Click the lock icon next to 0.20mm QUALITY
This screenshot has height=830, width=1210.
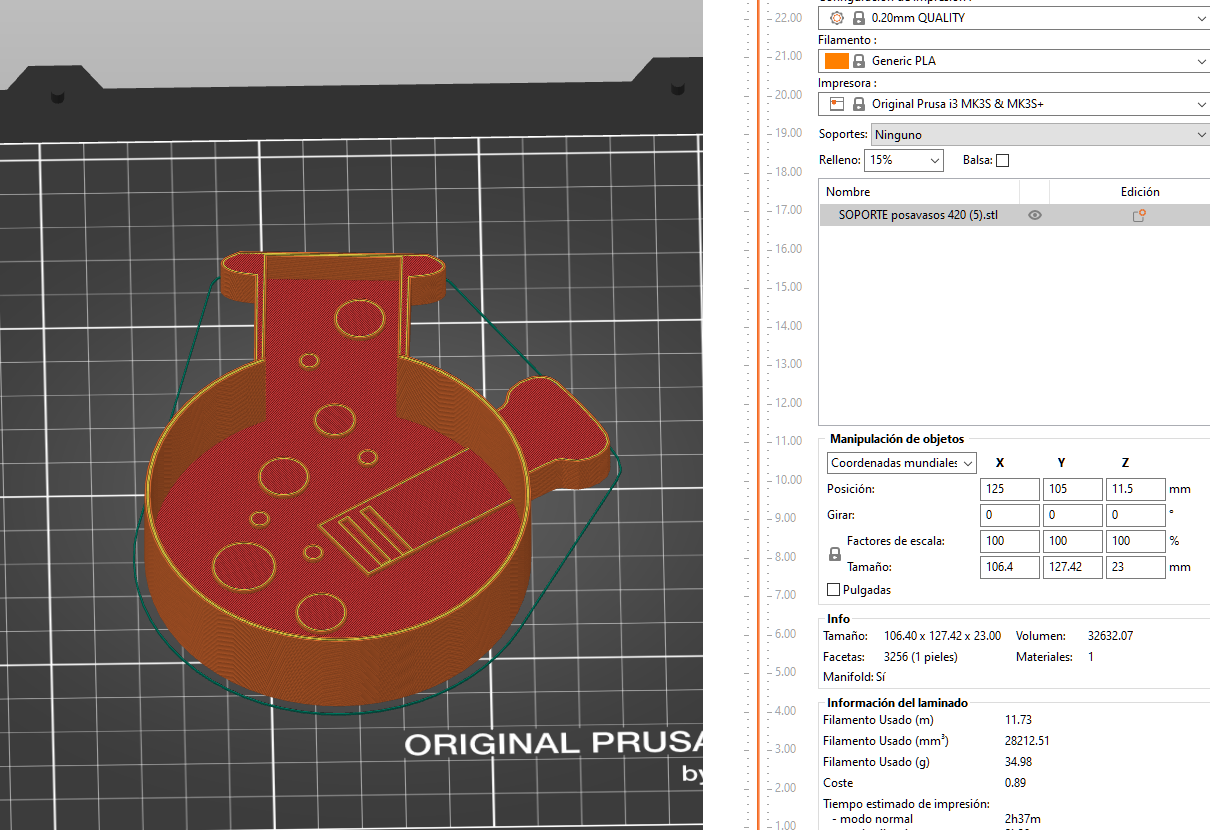tap(859, 18)
